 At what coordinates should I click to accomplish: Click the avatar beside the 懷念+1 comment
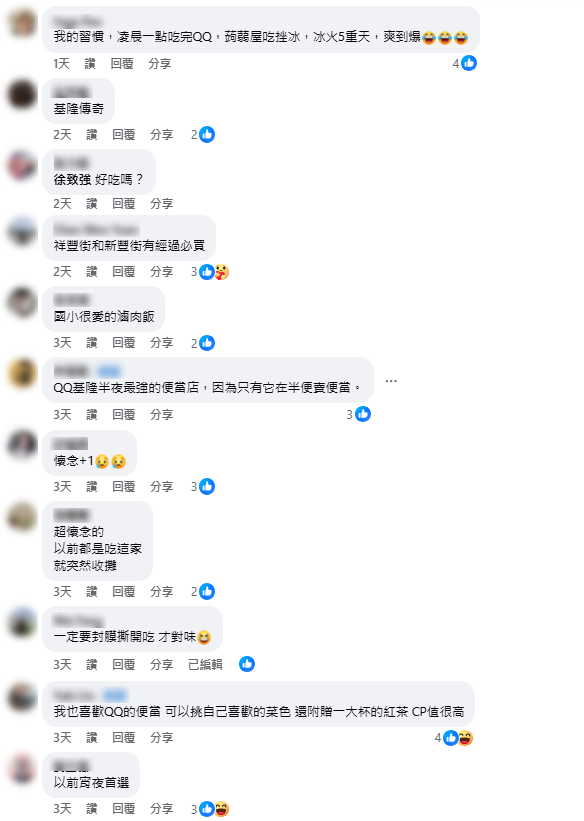click(x=22, y=445)
